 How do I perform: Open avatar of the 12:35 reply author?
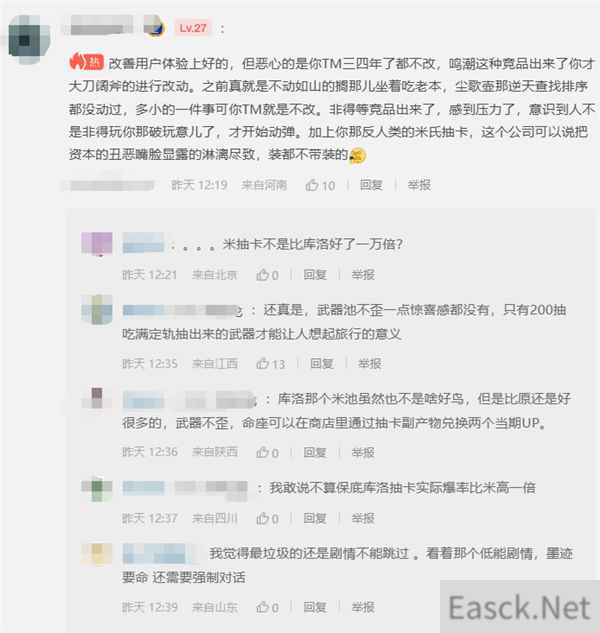[x=97, y=310]
